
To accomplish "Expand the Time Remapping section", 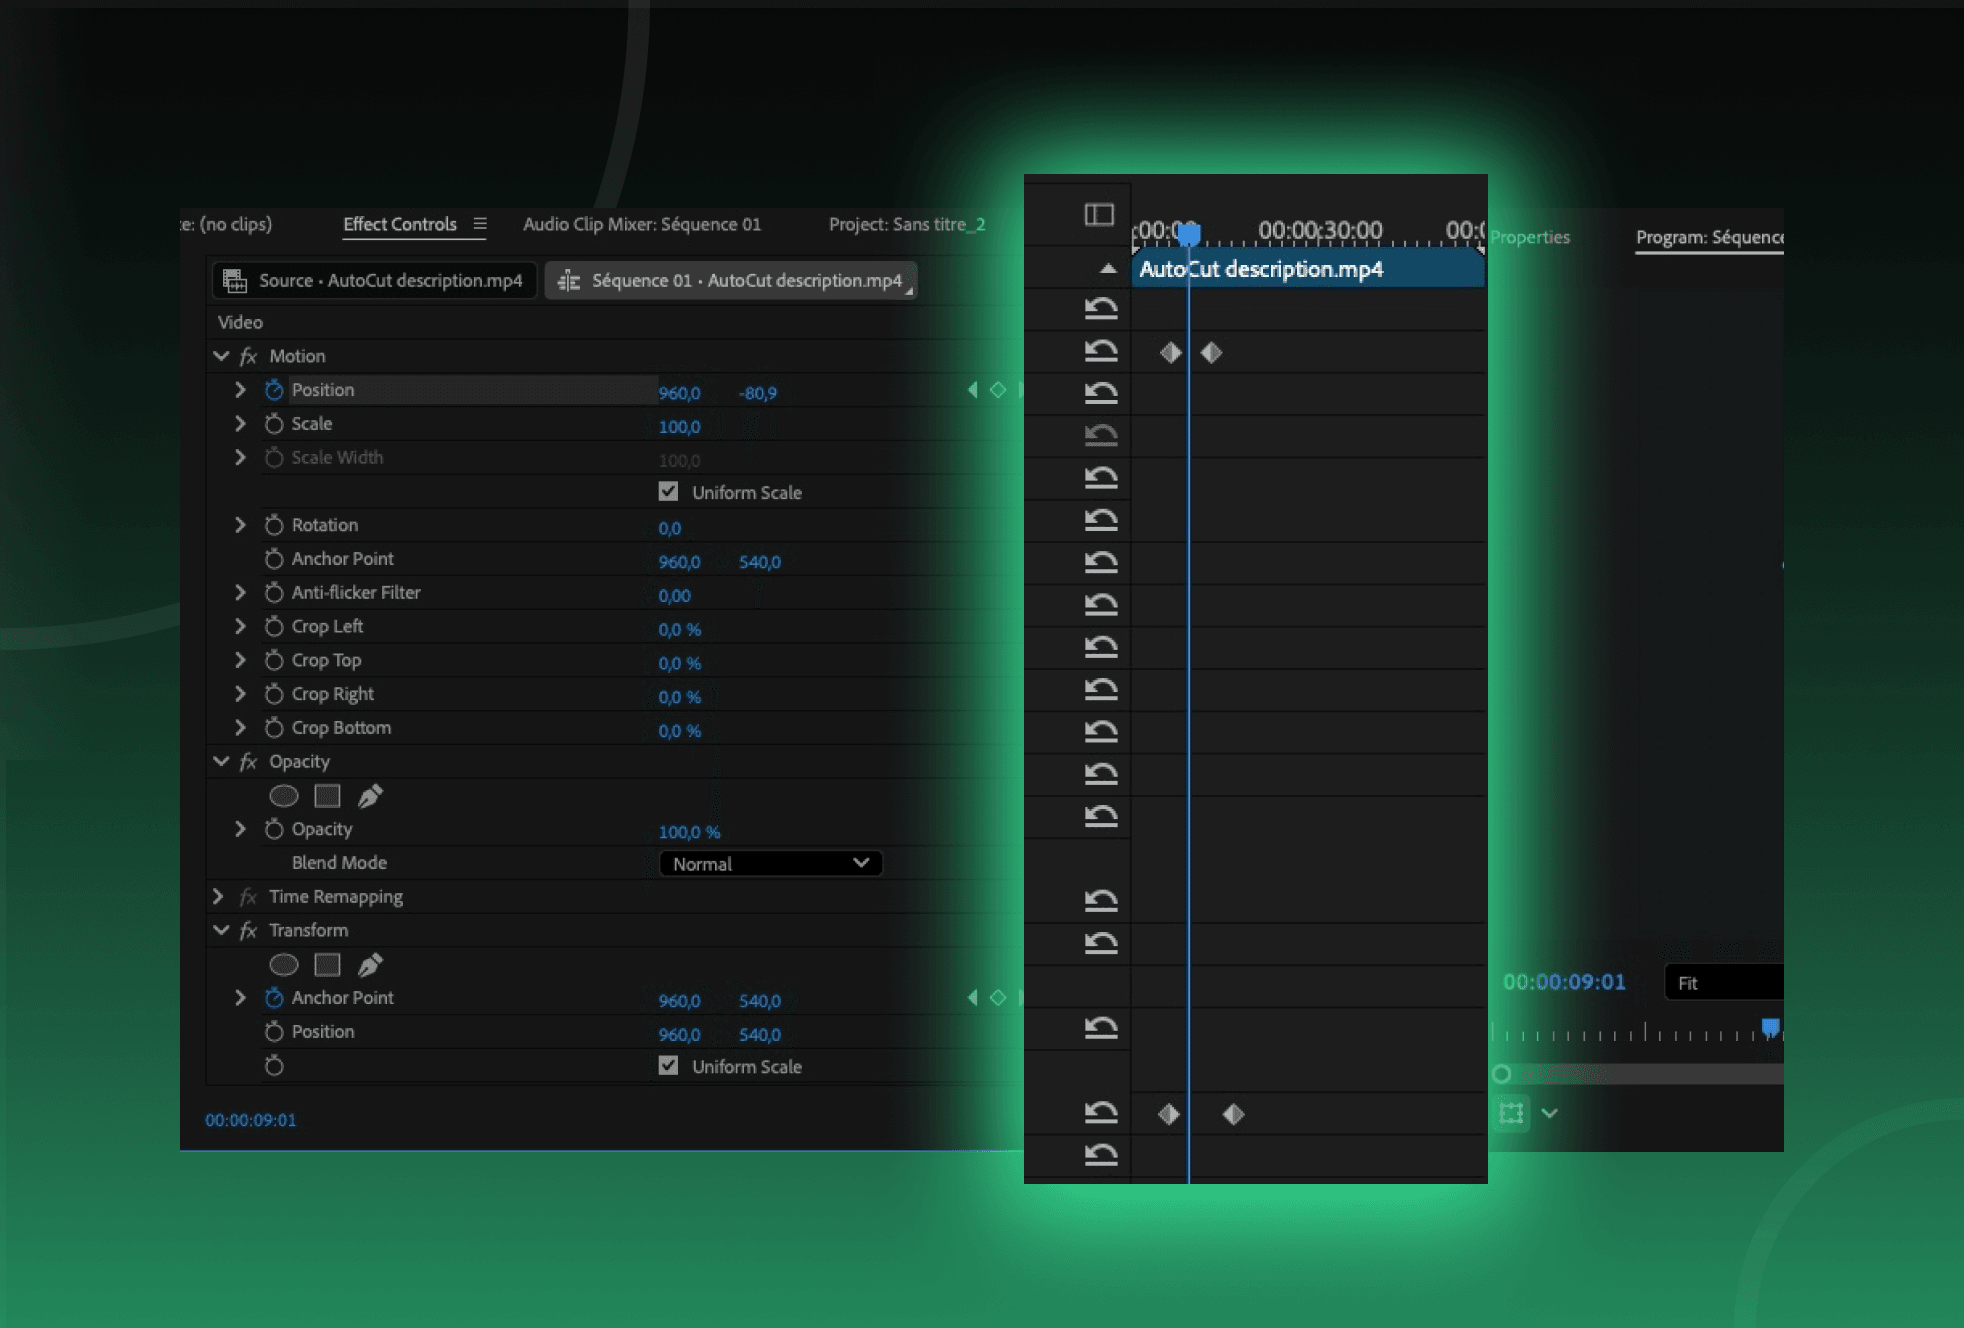I will [219, 896].
